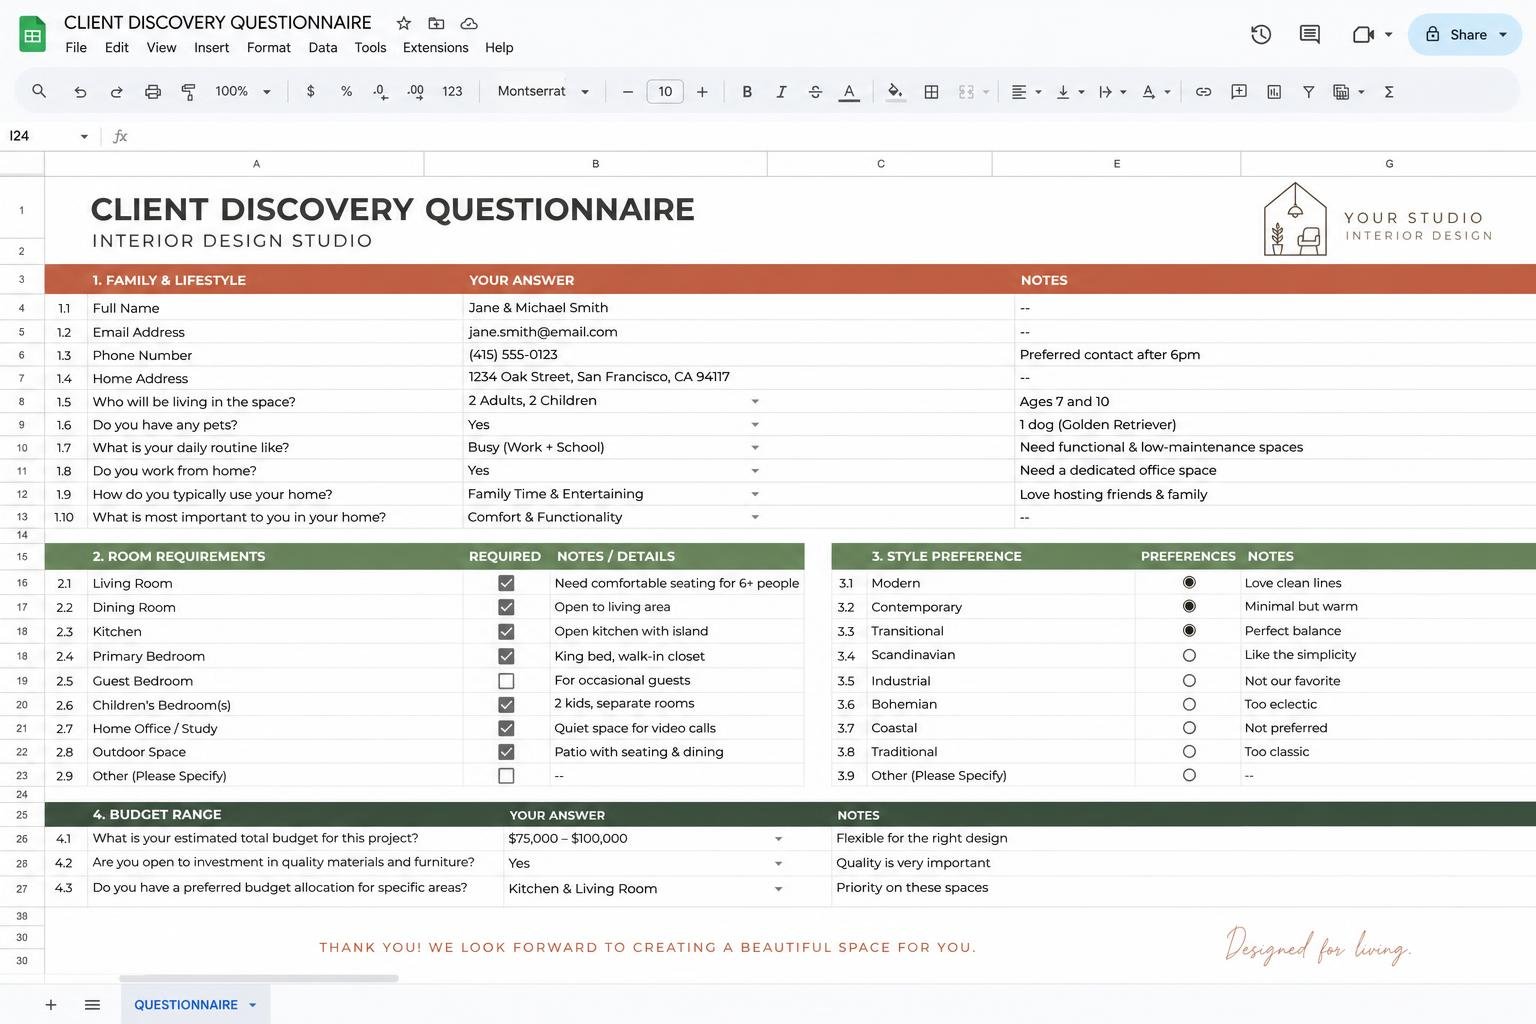Toggle bold formatting
Image resolution: width=1536 pixels, height=1024 pixels.
click(x=747, y=92)
